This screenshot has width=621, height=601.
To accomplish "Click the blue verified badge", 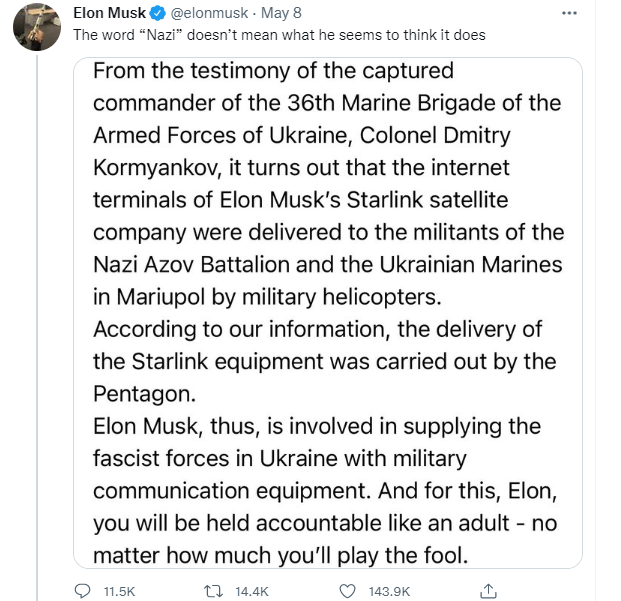I will (158, 15).
